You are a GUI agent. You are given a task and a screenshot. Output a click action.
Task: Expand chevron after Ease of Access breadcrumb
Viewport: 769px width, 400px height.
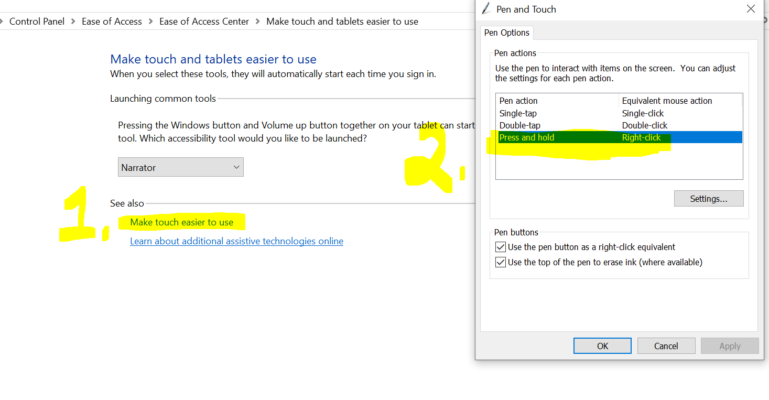[x=151, y=22]
